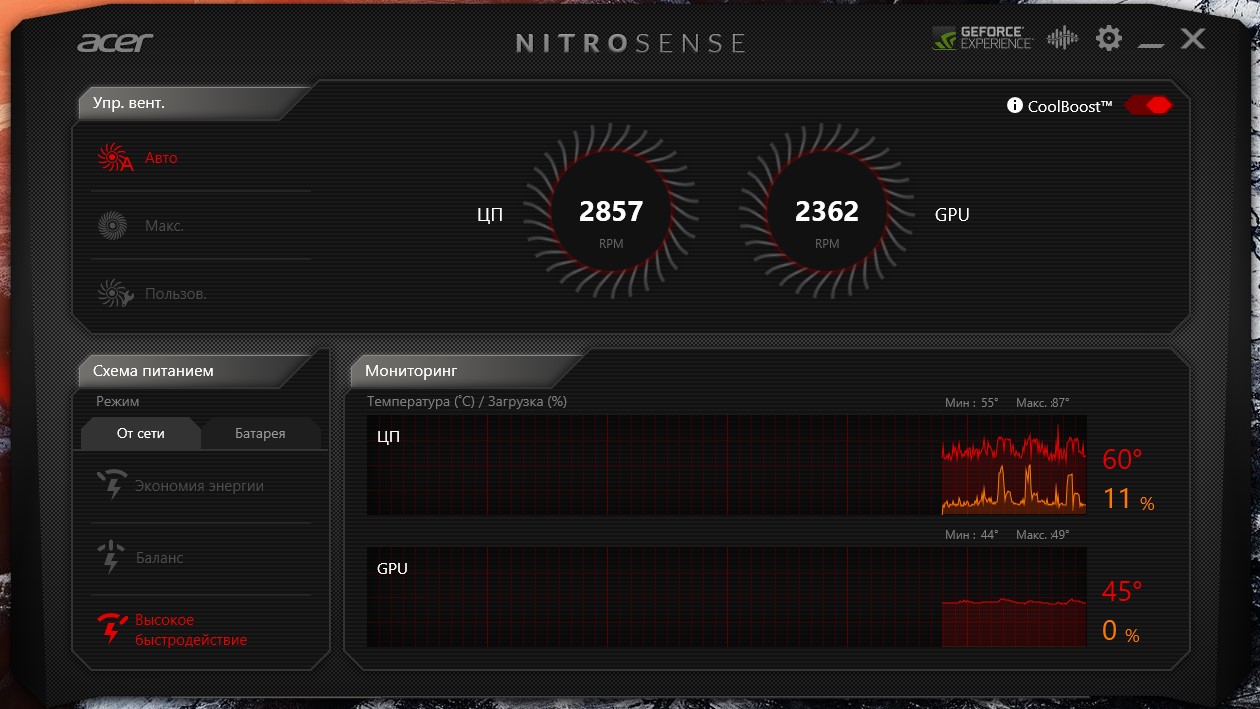Toggle the CoolBoost switch
Image resolution: width=1260 pixels, height=709 pixels.
(x=1148, y=105)
